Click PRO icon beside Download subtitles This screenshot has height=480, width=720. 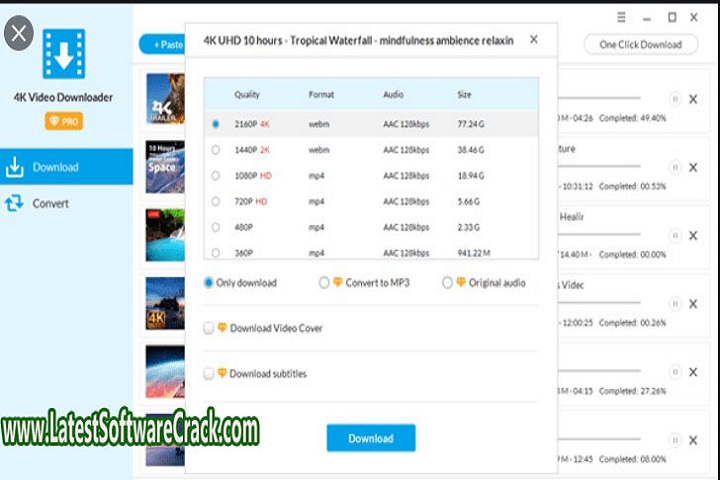click(222, 373)
